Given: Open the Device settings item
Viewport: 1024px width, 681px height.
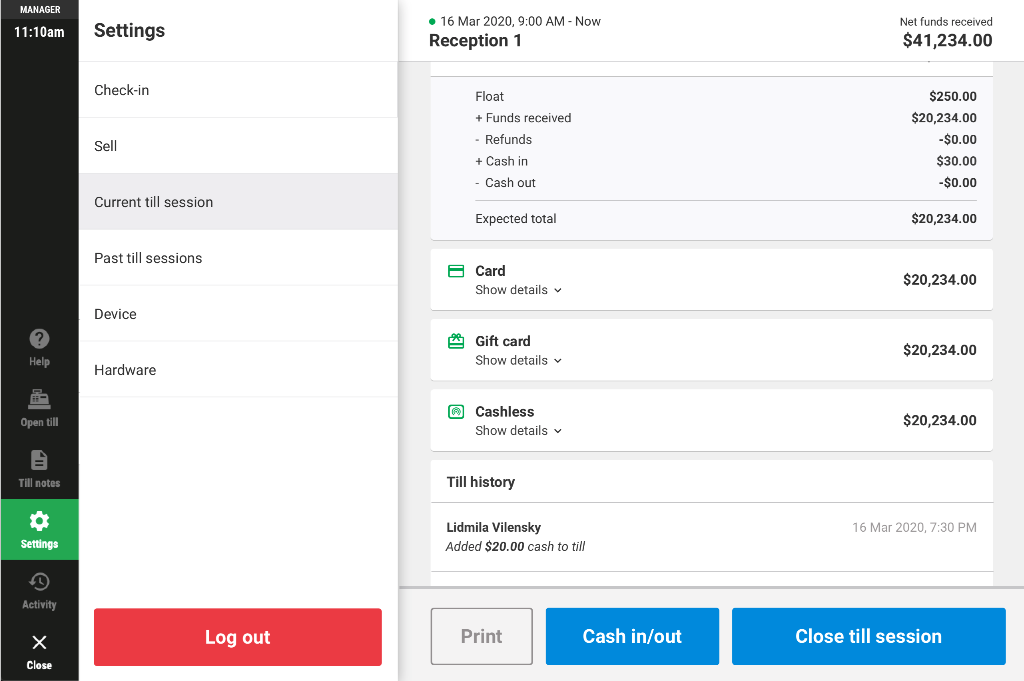Looking at the screenshot, I should pos(238,314).
